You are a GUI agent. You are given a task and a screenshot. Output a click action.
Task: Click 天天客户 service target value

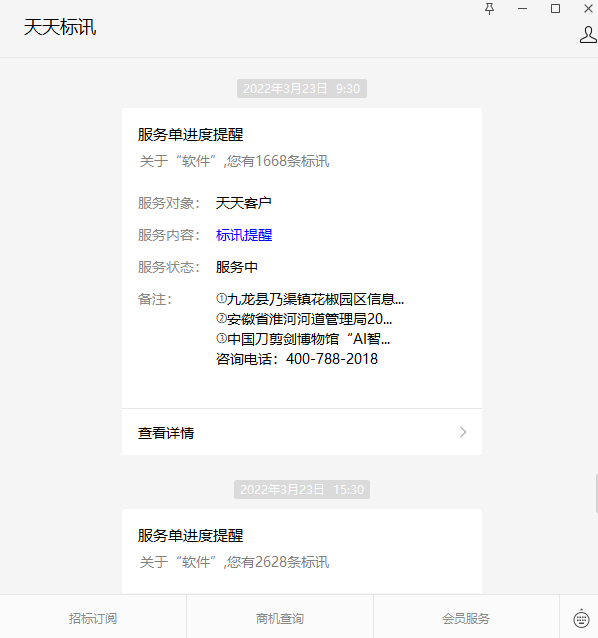(x=244, y=203)
